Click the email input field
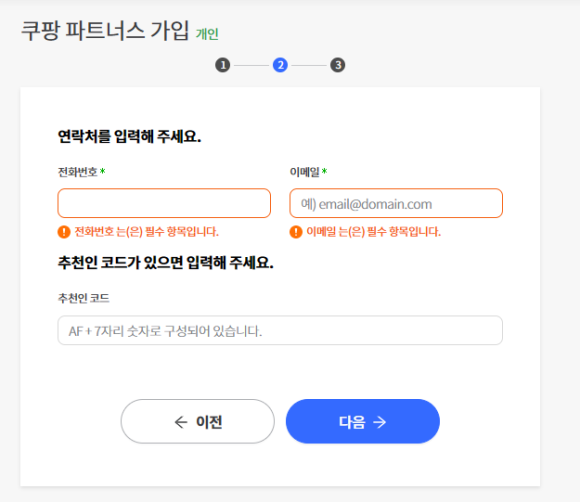The image size is (580, 502). pyautogui.click(x=396, y=203)
